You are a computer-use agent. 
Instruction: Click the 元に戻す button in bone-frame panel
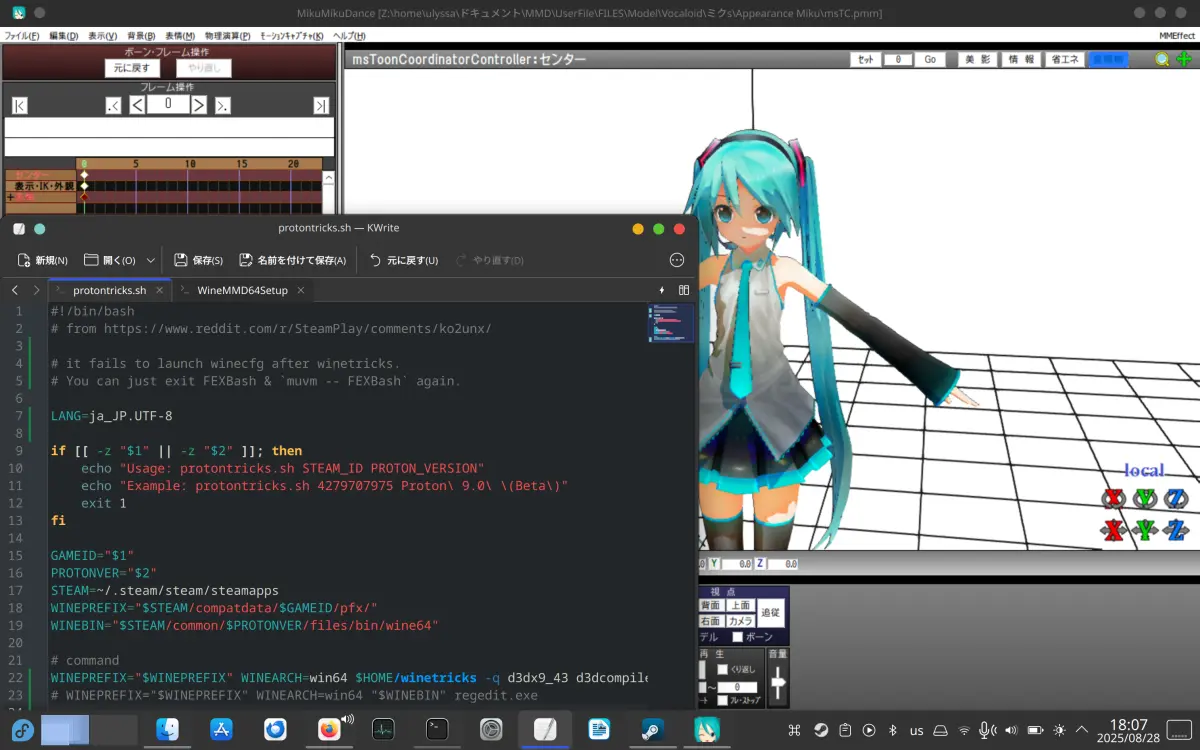[x=132, y=68]
